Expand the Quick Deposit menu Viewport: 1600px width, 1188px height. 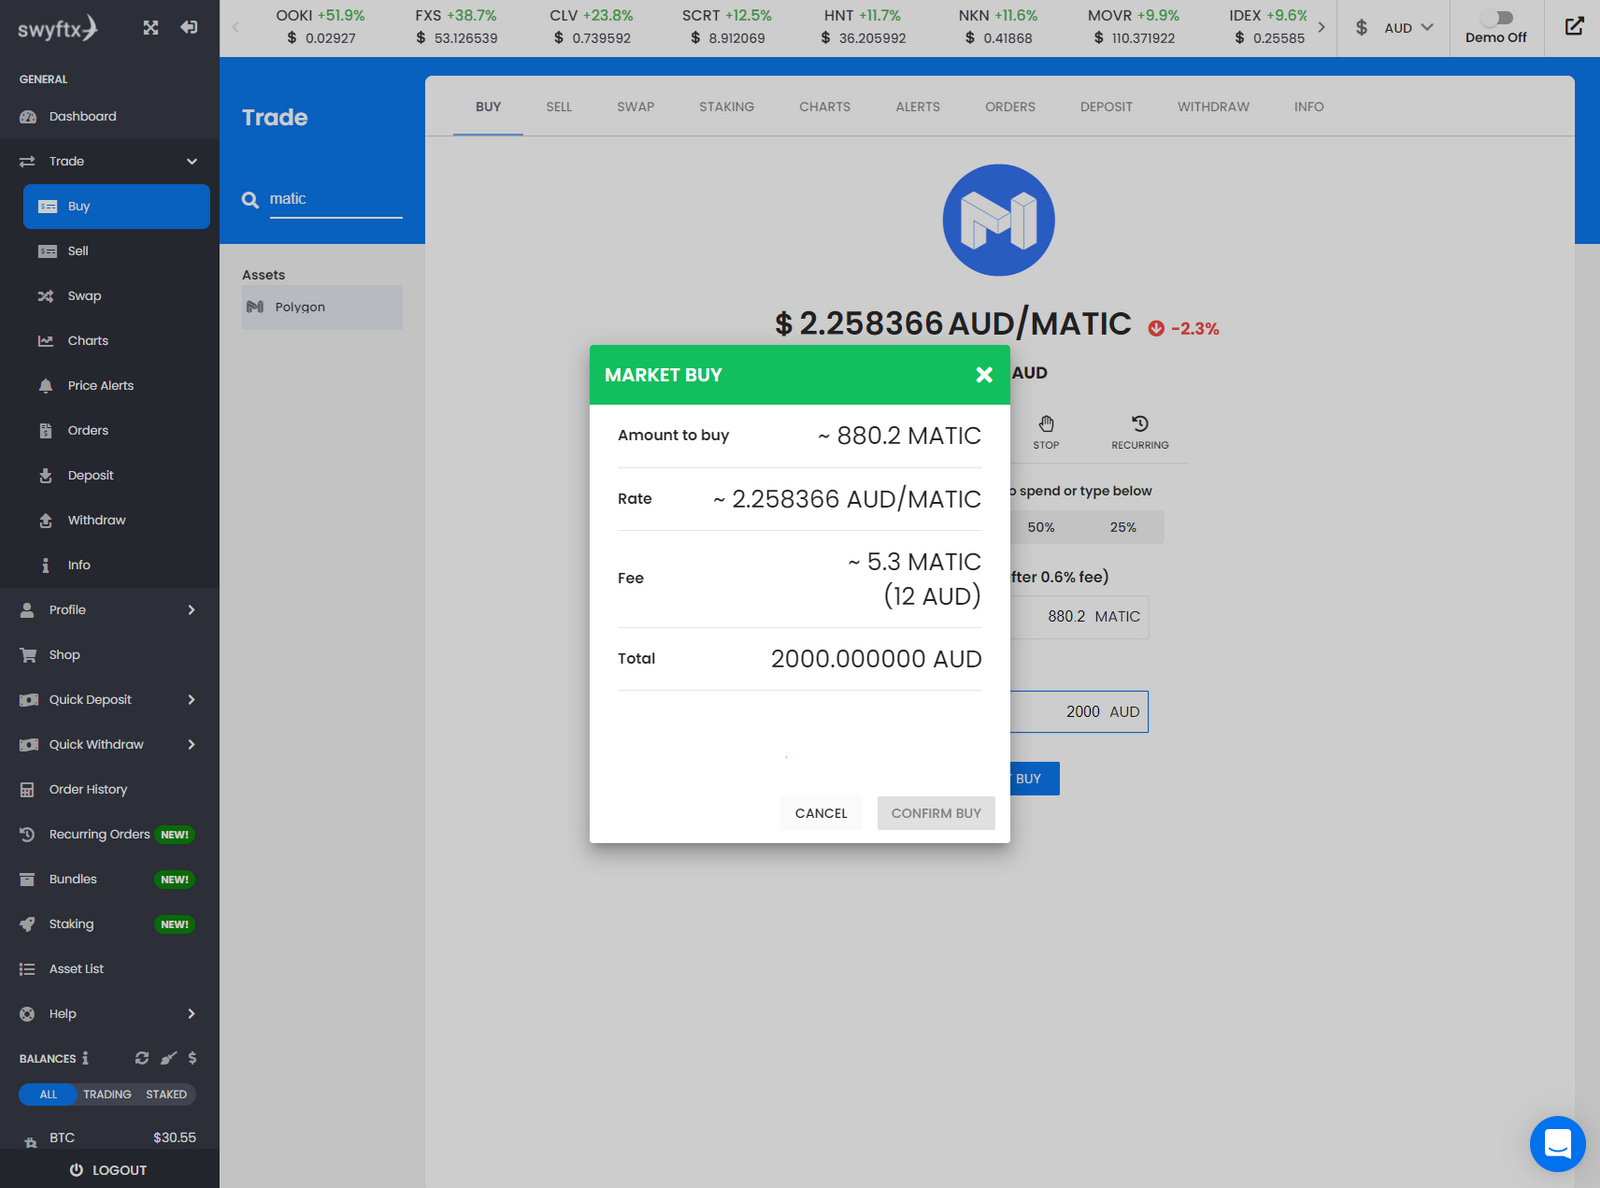(x=192, y=700)
